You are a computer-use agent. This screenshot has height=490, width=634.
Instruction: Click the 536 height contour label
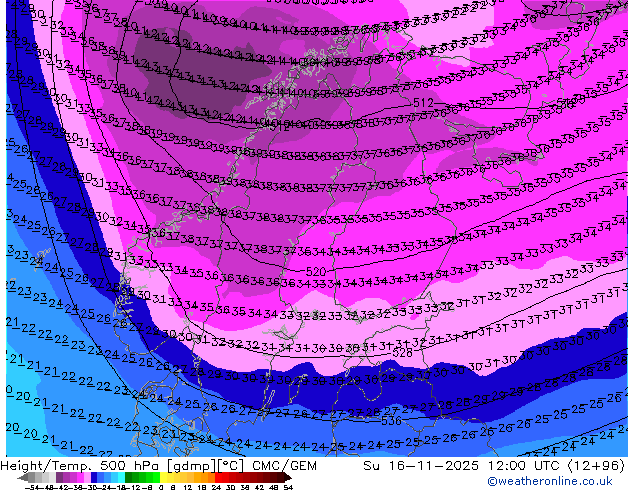(x=391, y=421)
